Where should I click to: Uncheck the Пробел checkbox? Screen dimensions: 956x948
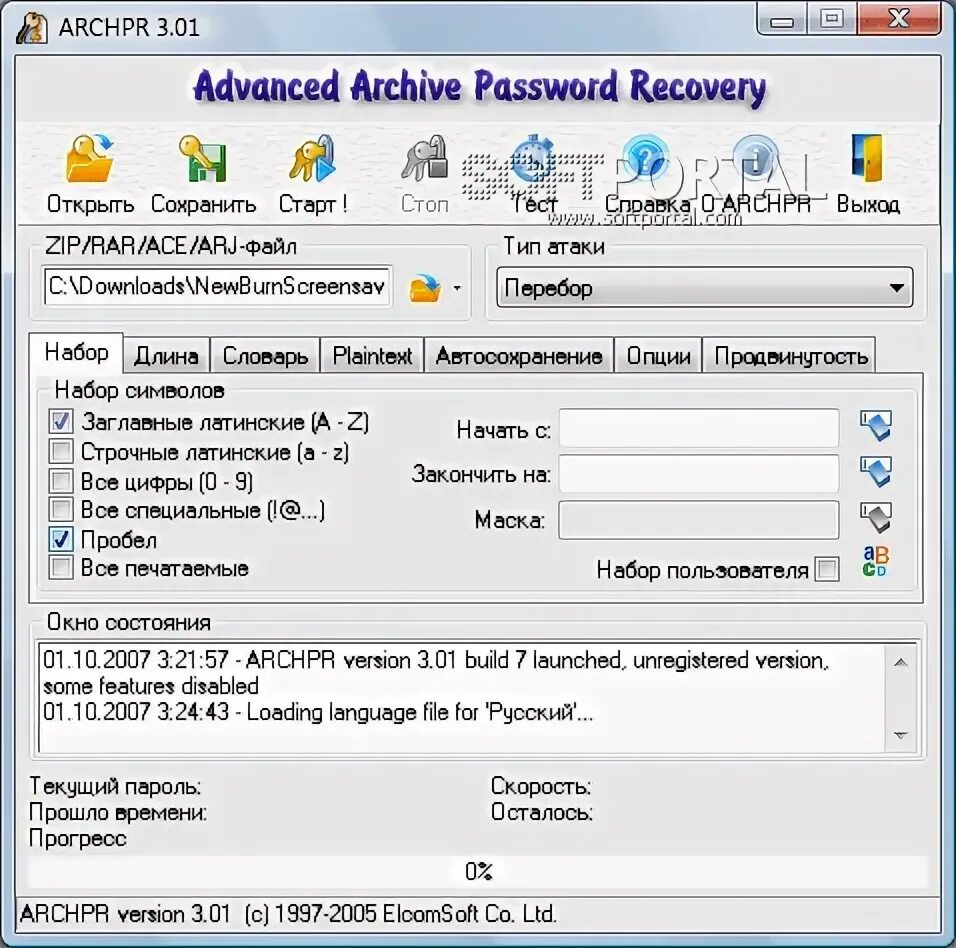(x=61, y=540)
